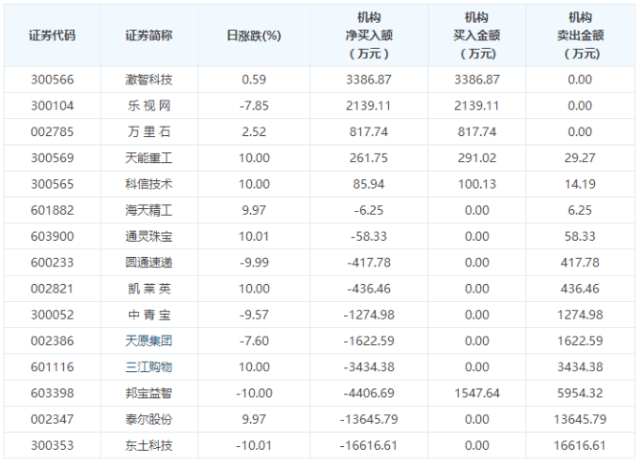Image resolution: width=640 pixels, height=464 pixels.
Task: Select stock code 300565
Action: tap(52, 184)
